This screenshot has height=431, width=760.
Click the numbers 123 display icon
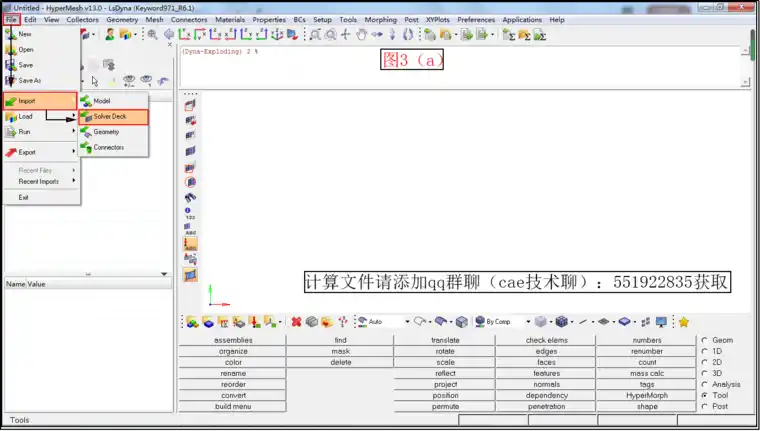click(x=190, y=213)
